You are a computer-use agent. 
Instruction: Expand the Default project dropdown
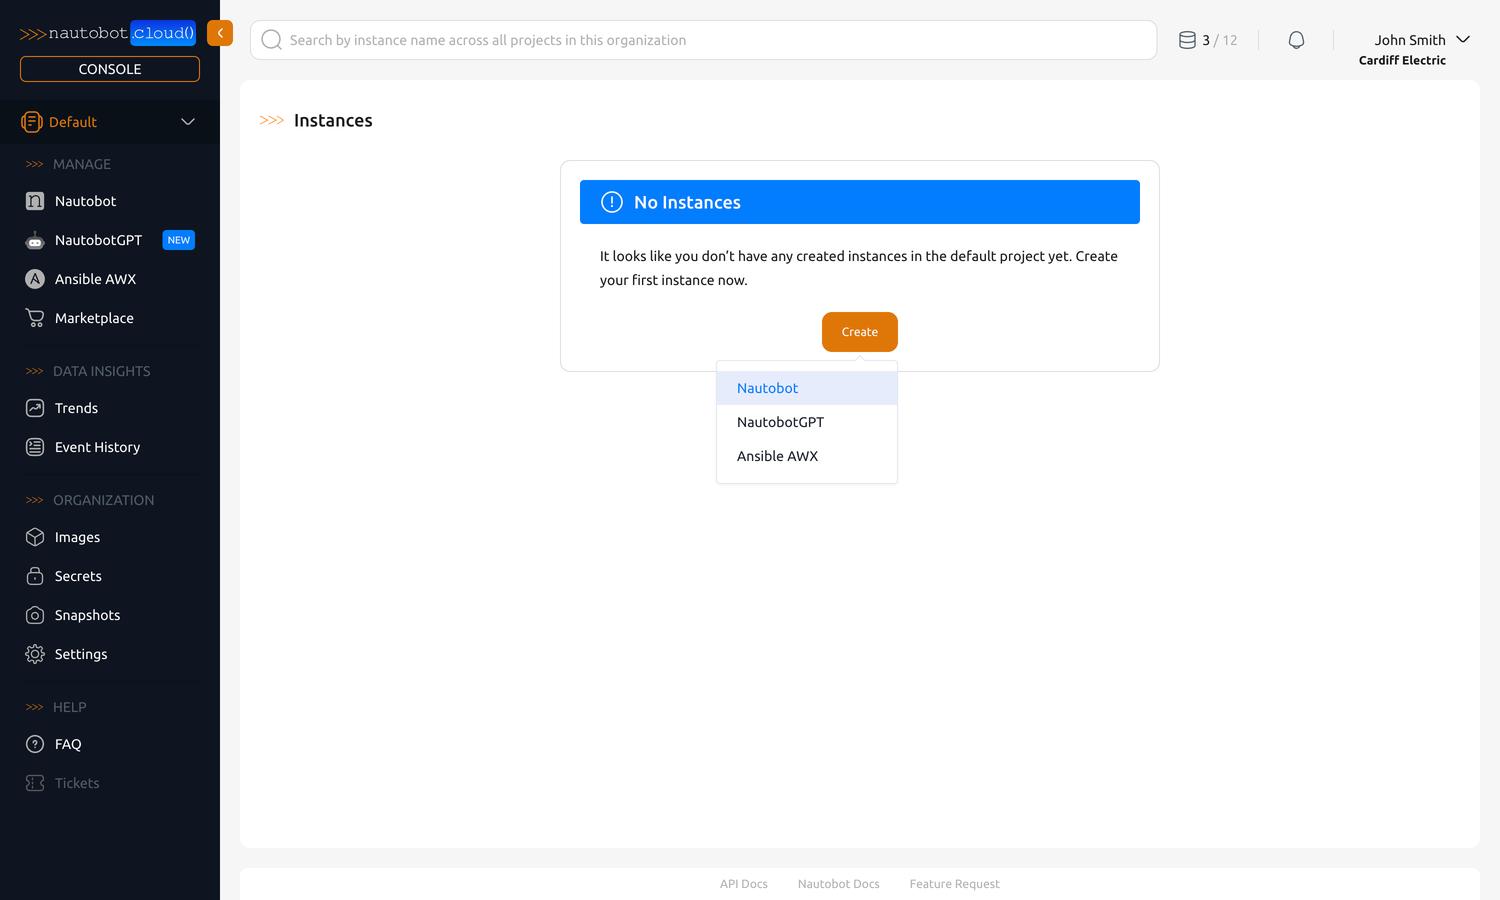pos(187,121)
